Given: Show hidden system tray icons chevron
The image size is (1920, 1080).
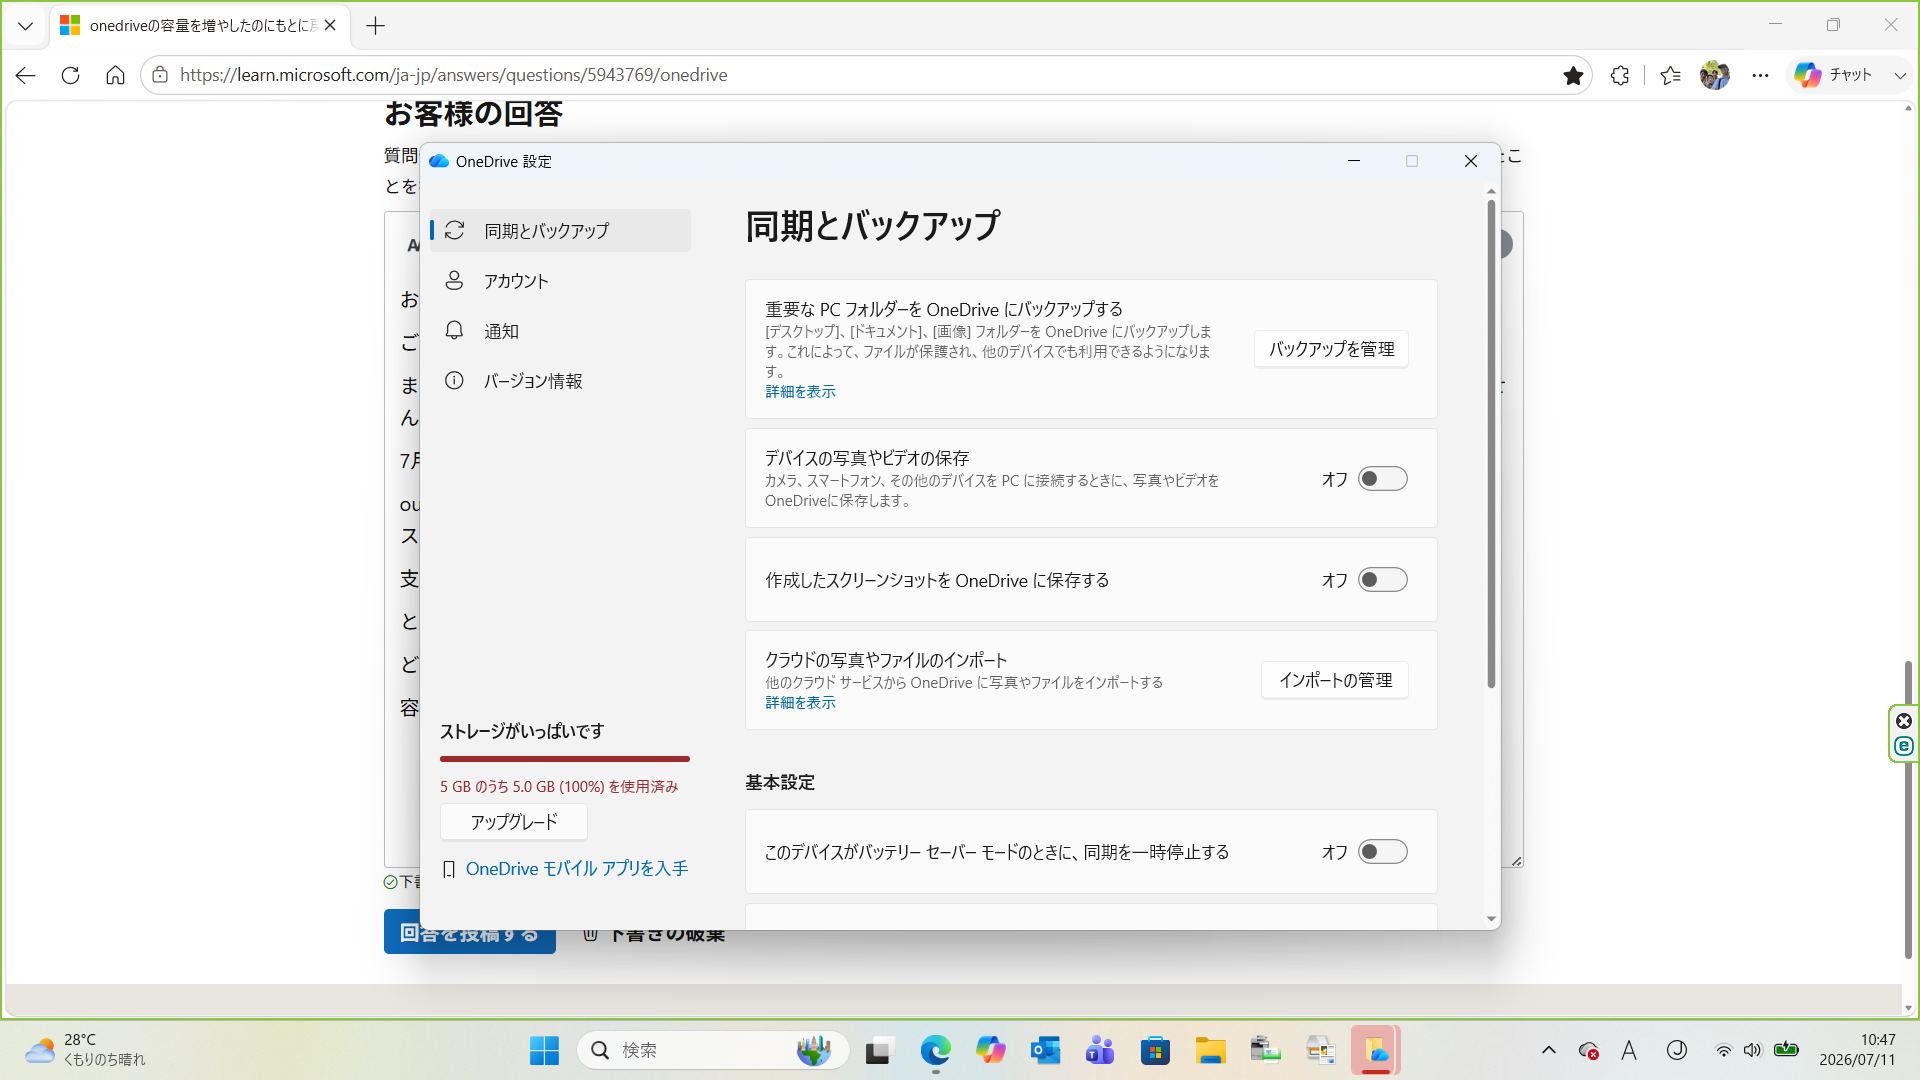Looking at the screenshot, I should pyautogui.click(x=1549, y=1050).
